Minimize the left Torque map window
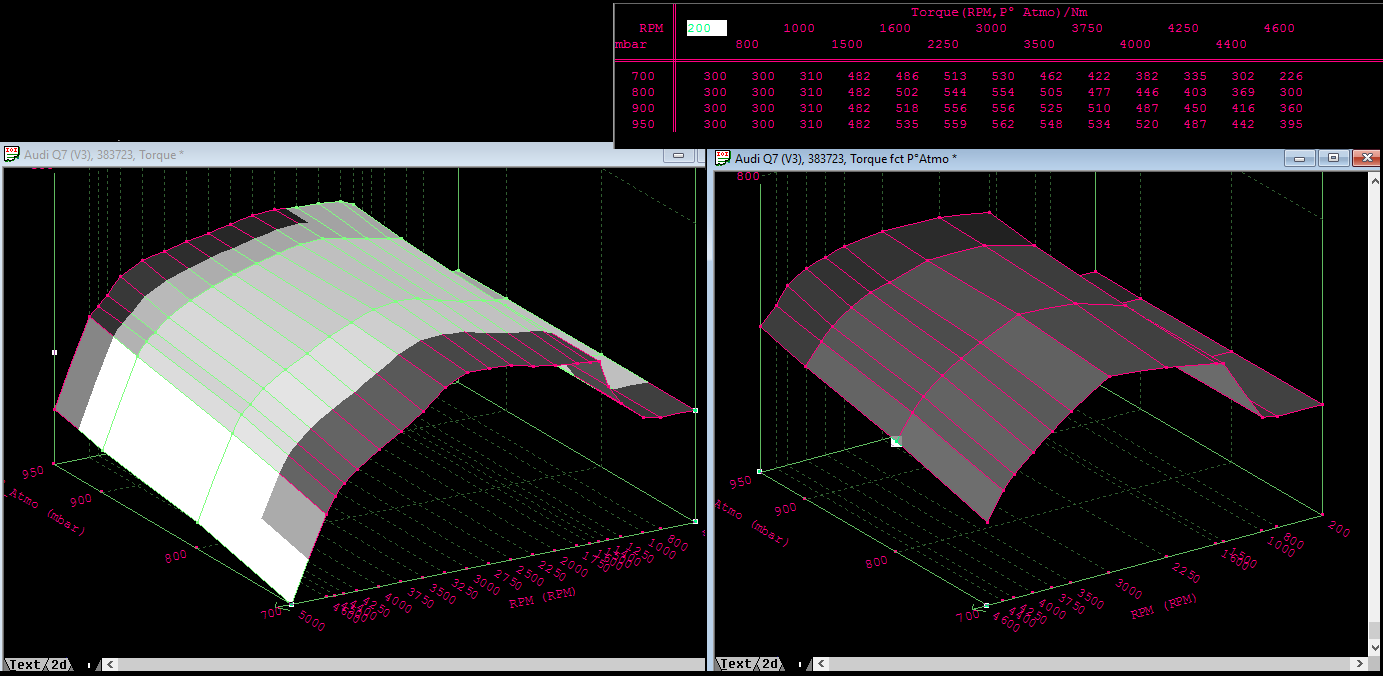 click(x=679, y=155)
